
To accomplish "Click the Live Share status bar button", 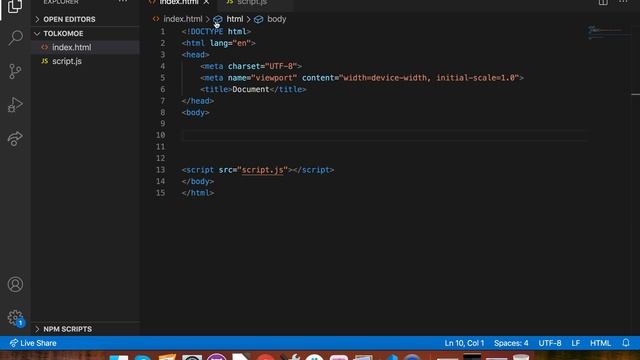I will (33, 343).
